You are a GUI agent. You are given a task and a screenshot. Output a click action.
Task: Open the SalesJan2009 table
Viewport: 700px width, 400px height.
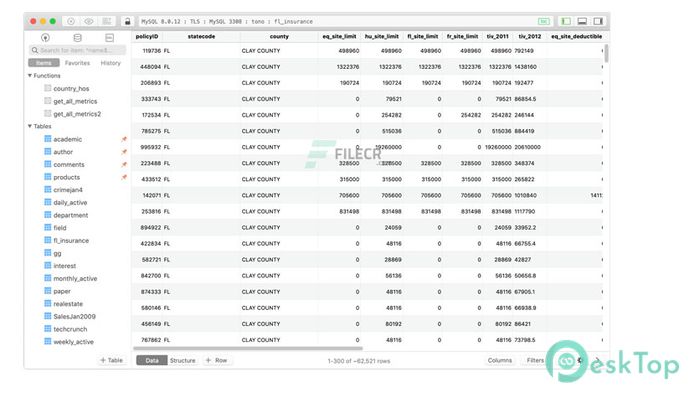click(x=75, y=317)
